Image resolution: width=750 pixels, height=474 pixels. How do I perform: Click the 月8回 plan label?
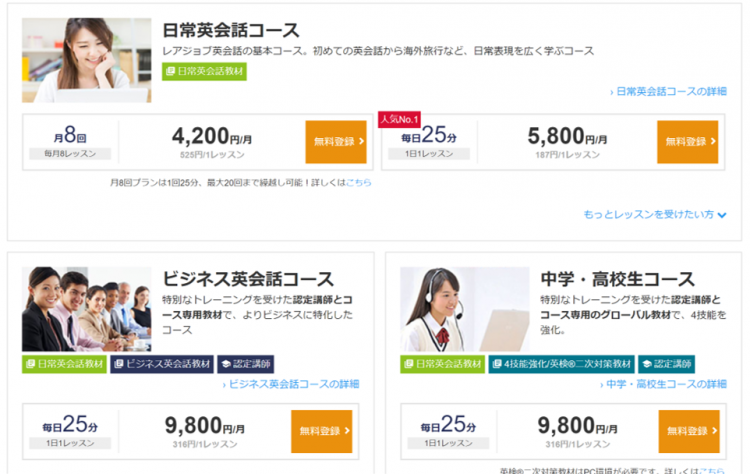click(70, 135)
